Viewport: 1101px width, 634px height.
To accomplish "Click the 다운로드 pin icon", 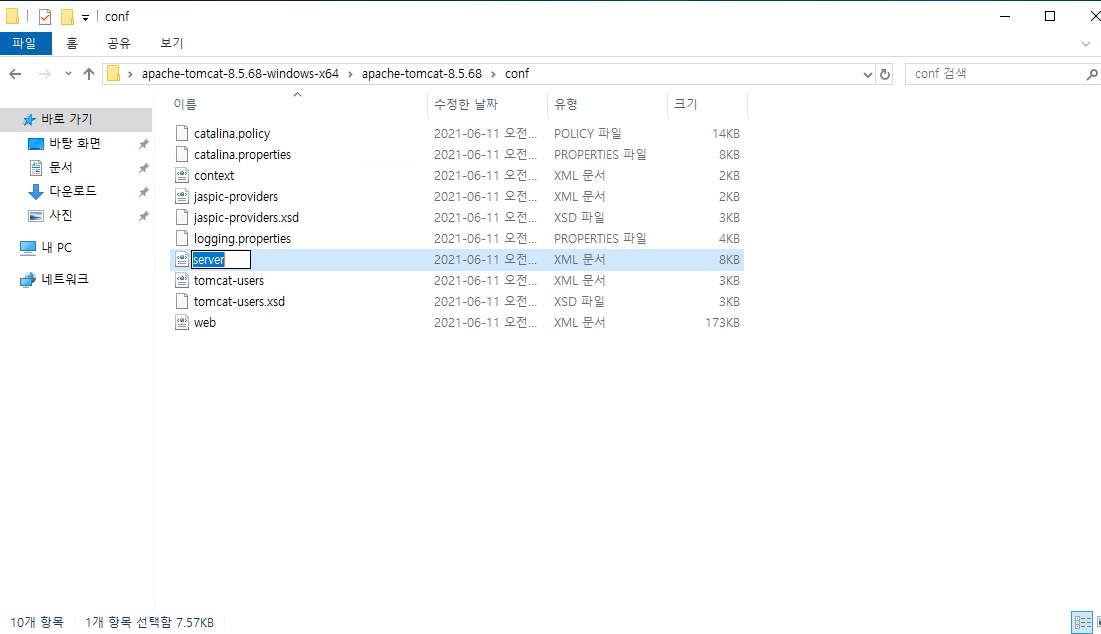I will click(143, 192).
